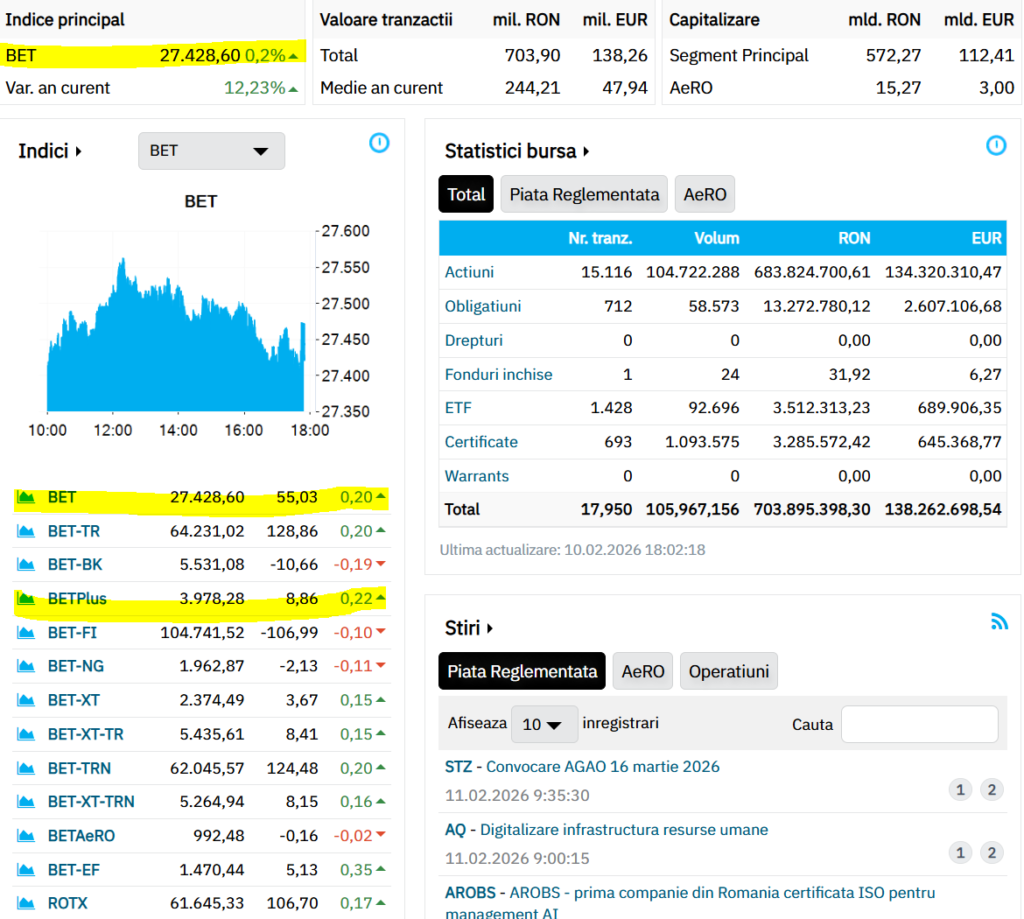
Task: Click info icon in Indici panel
Action: pyautogui.click(x=379, y=143)
